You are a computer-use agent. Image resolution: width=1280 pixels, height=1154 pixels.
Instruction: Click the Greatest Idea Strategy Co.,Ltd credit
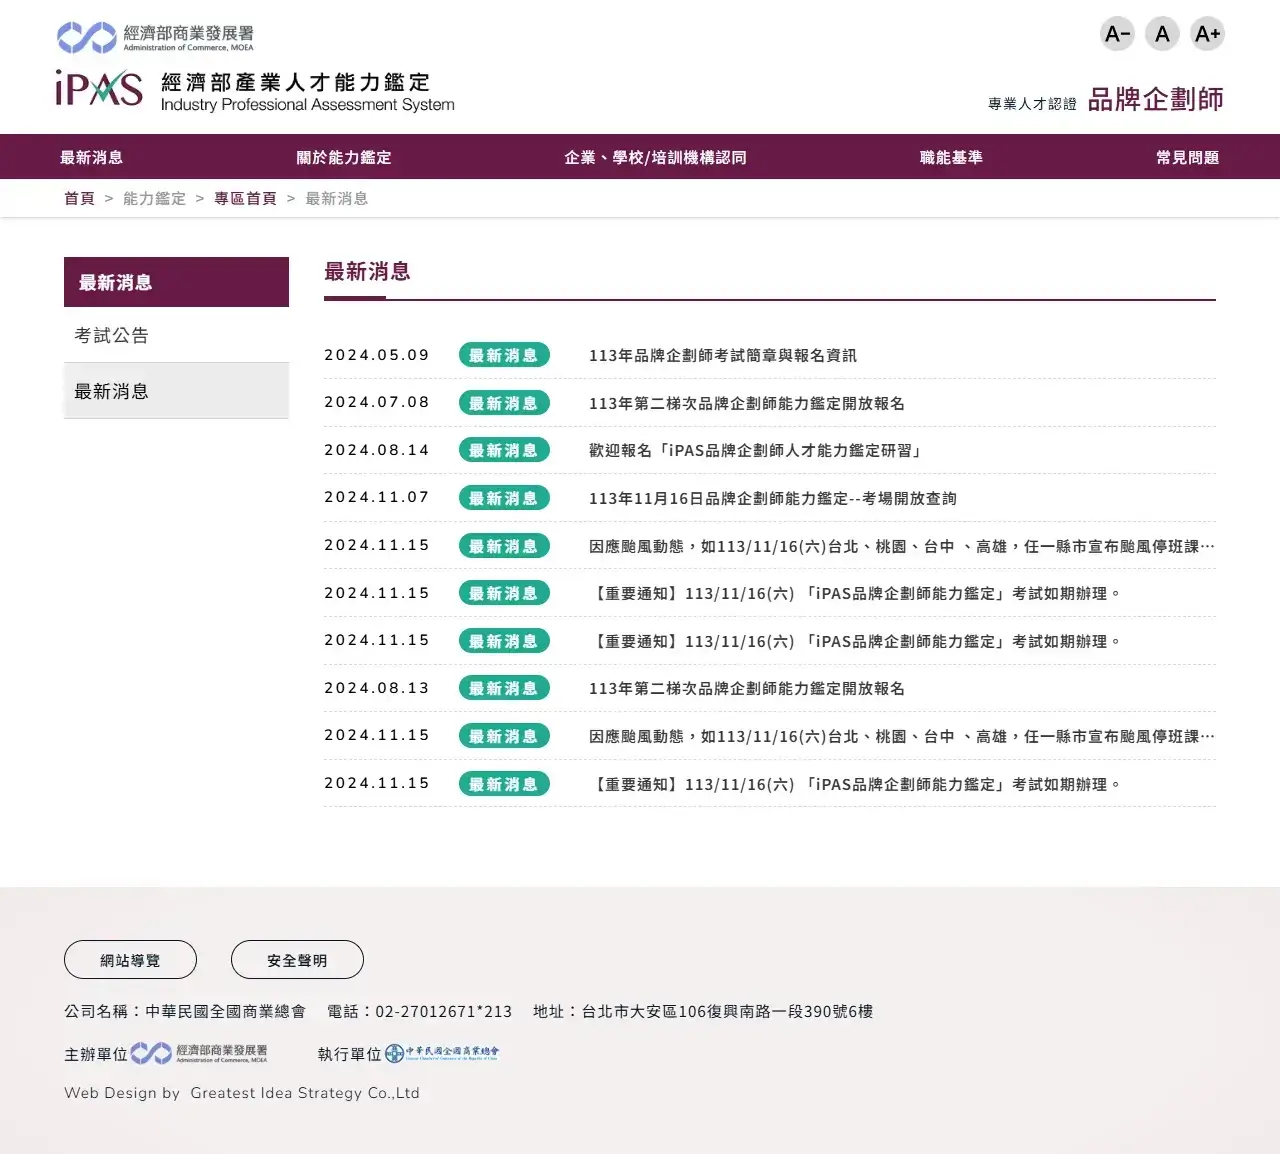click(x=305, y=1093)
